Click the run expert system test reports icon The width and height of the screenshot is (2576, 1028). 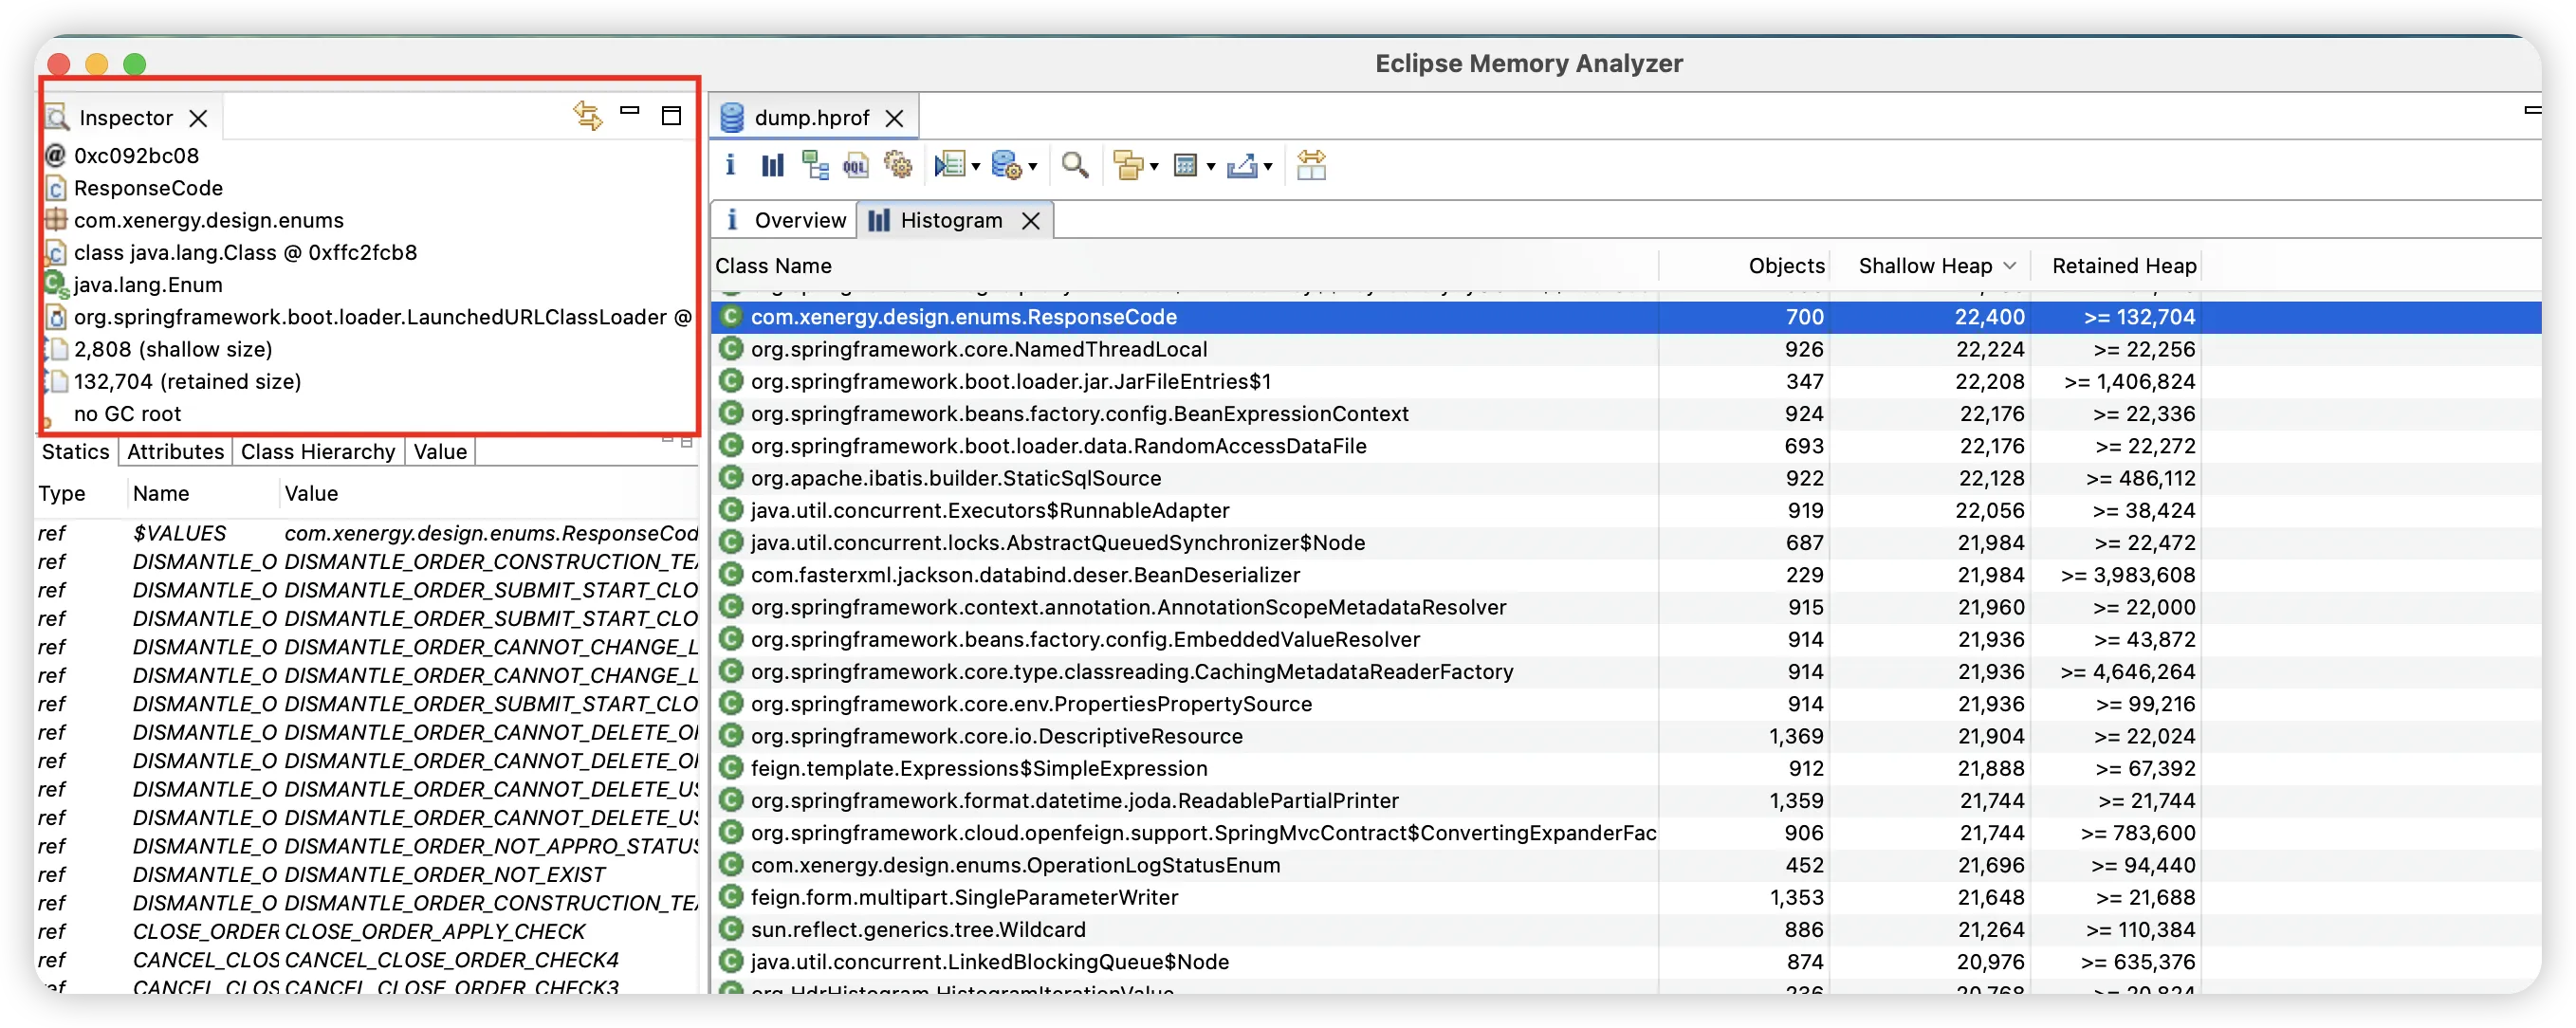[x=948, y=165]
